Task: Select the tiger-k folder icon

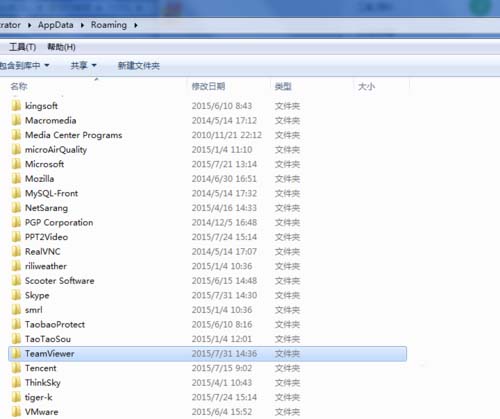Action: 16,397
